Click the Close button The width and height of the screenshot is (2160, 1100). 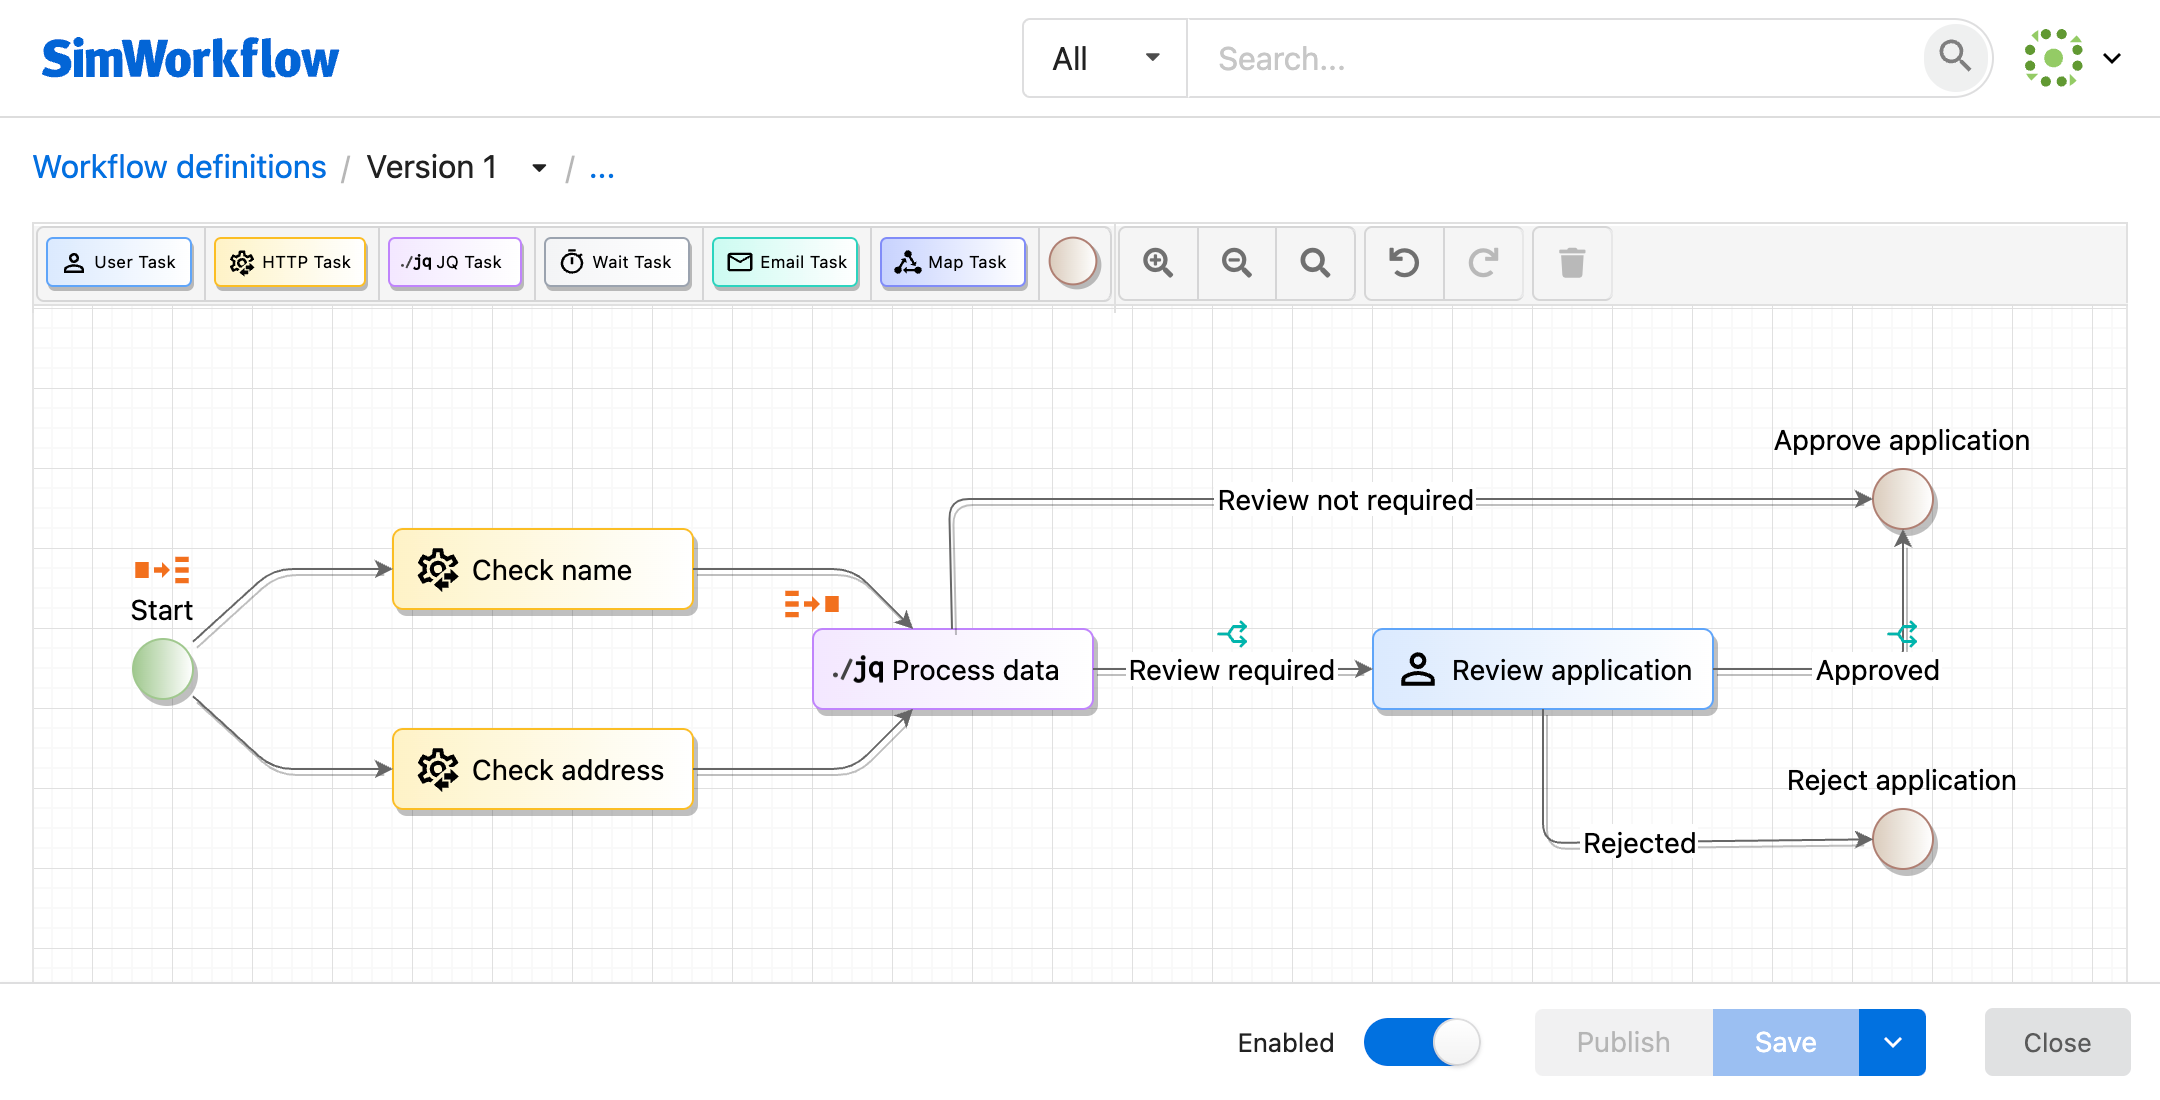(2057, 1042)
